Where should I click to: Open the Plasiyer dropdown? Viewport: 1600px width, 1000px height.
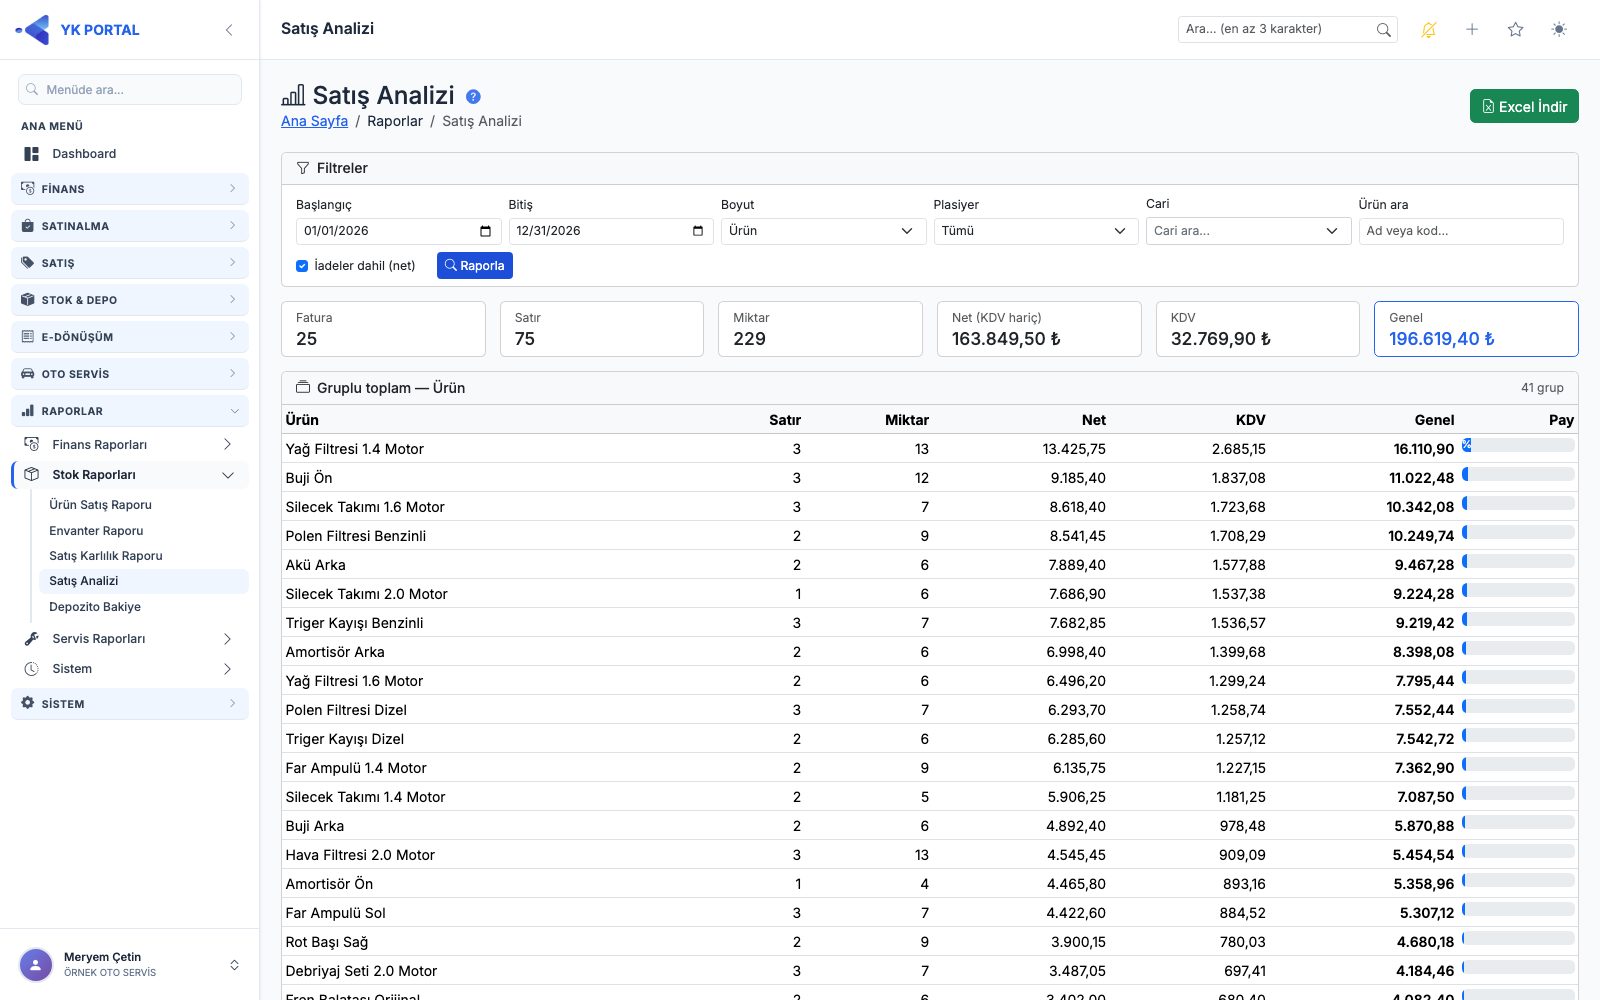tap(1036, 231)
